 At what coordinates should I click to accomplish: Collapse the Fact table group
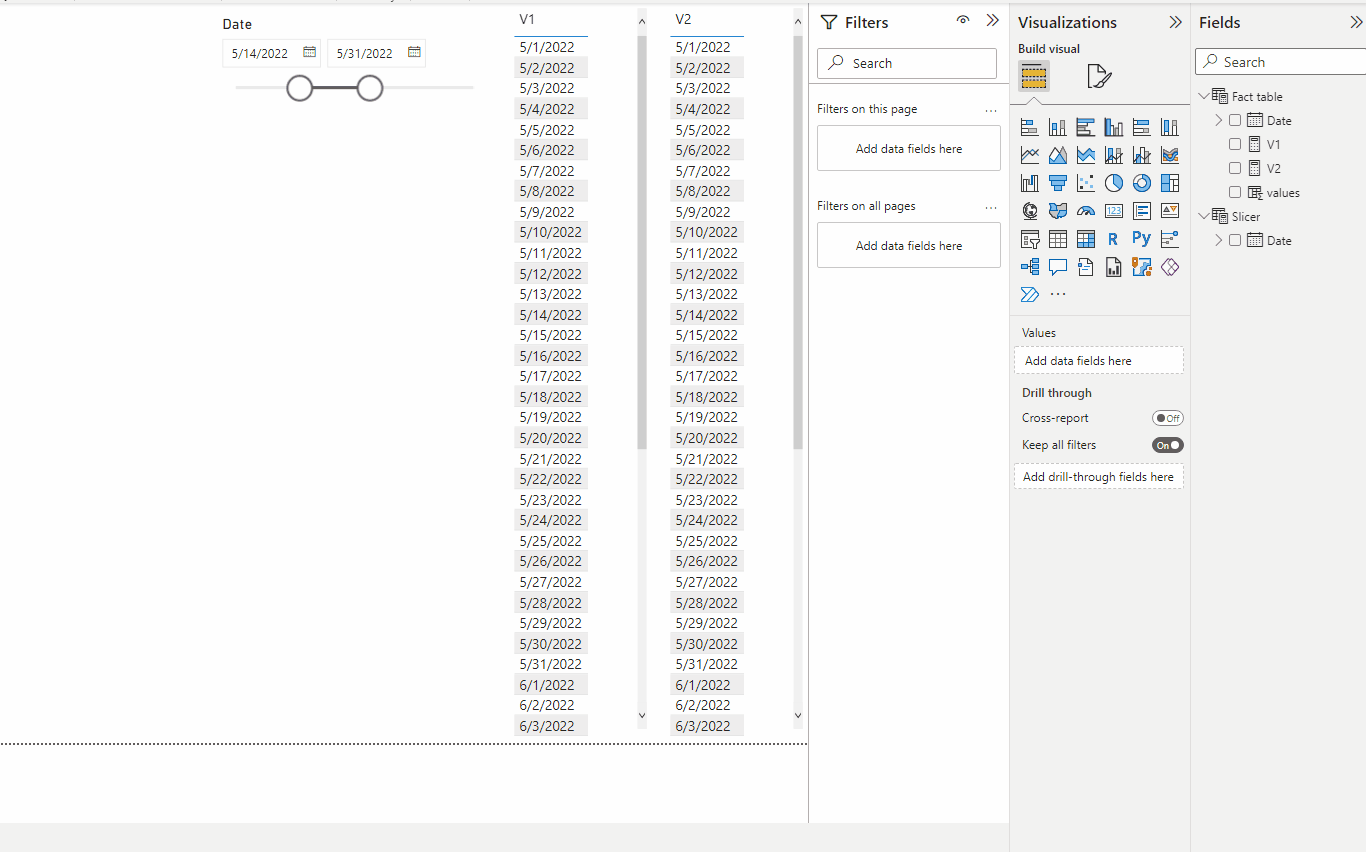tap(1203, 96)
